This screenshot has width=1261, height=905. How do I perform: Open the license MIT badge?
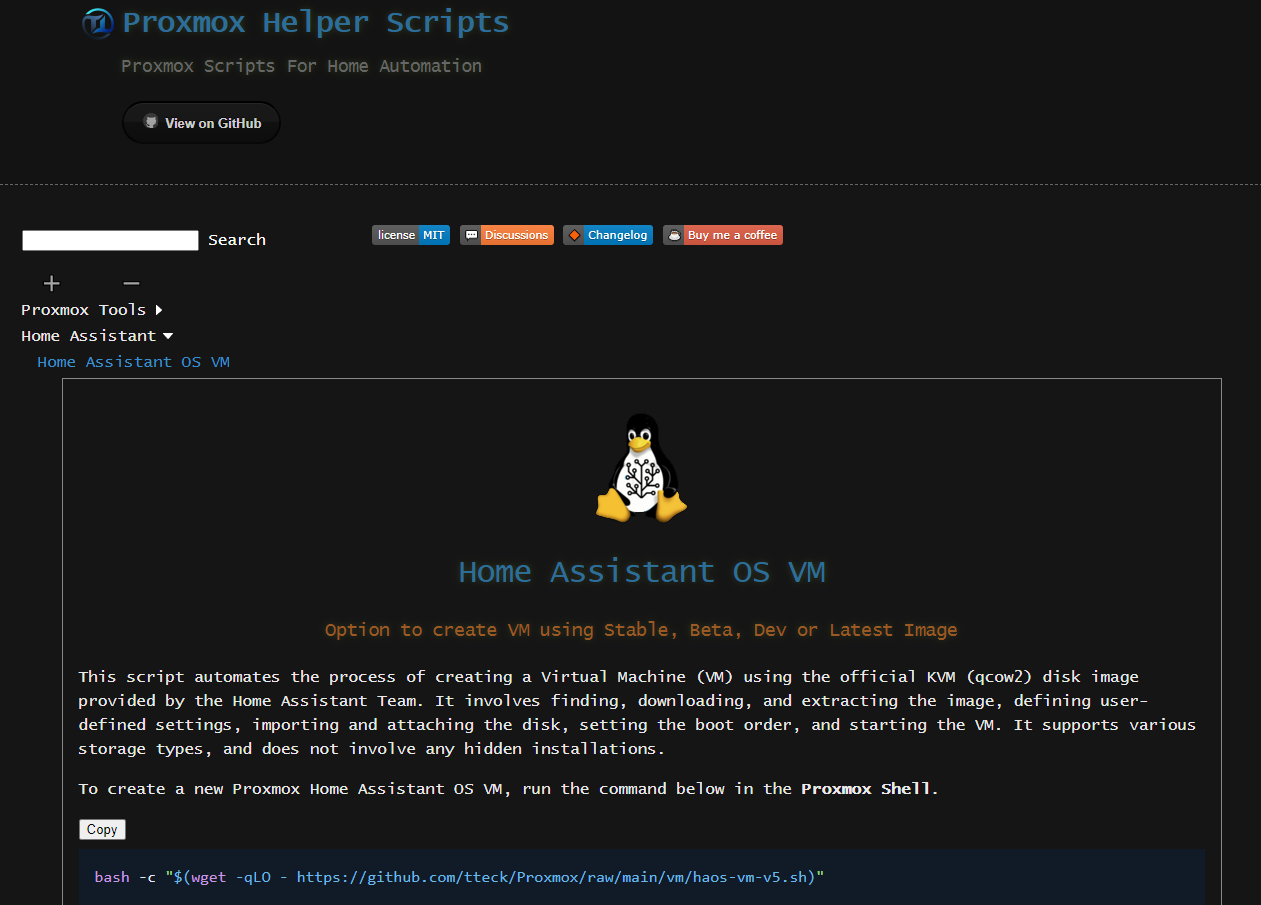411,235
